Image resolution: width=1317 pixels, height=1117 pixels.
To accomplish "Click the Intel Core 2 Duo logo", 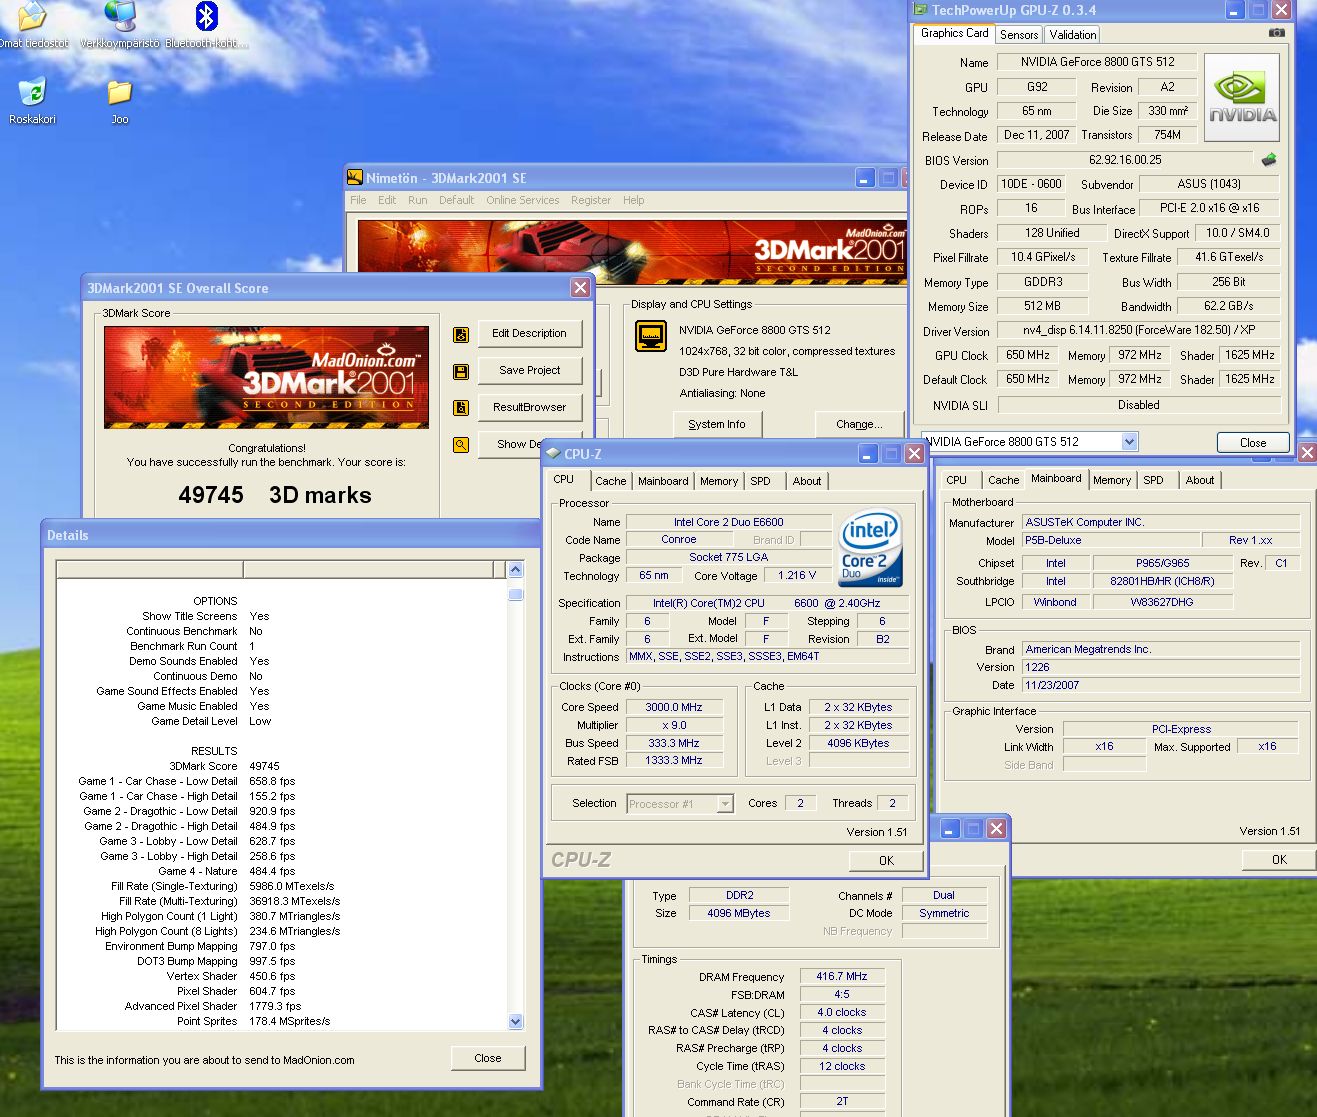I will pyautogui.click(x=870, y=547).
